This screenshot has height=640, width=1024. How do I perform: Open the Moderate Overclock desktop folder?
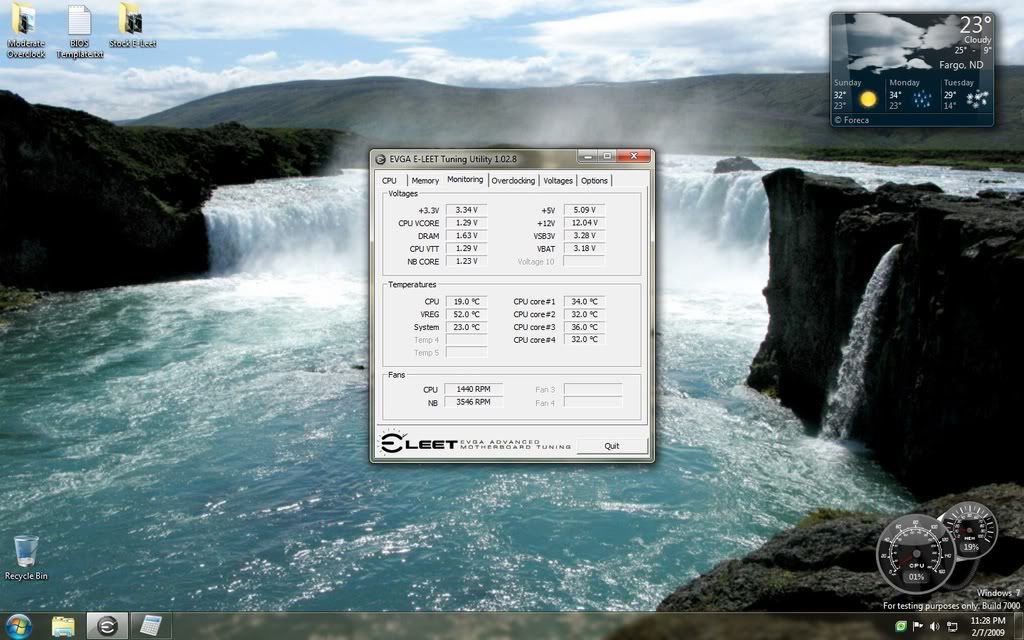pos(25,22)
